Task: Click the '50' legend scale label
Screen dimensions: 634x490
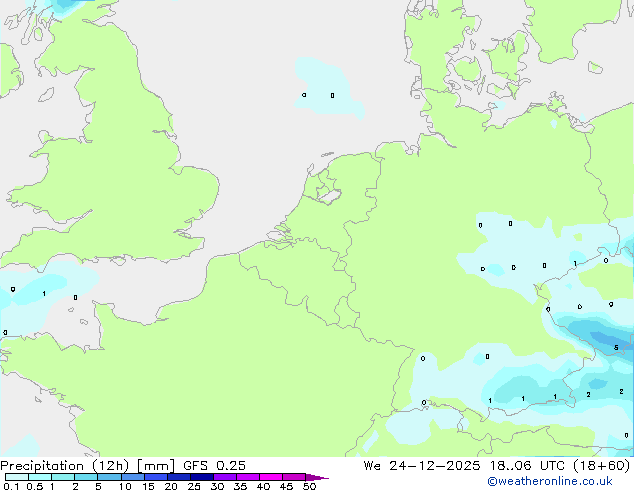Action: pos(309,486)
